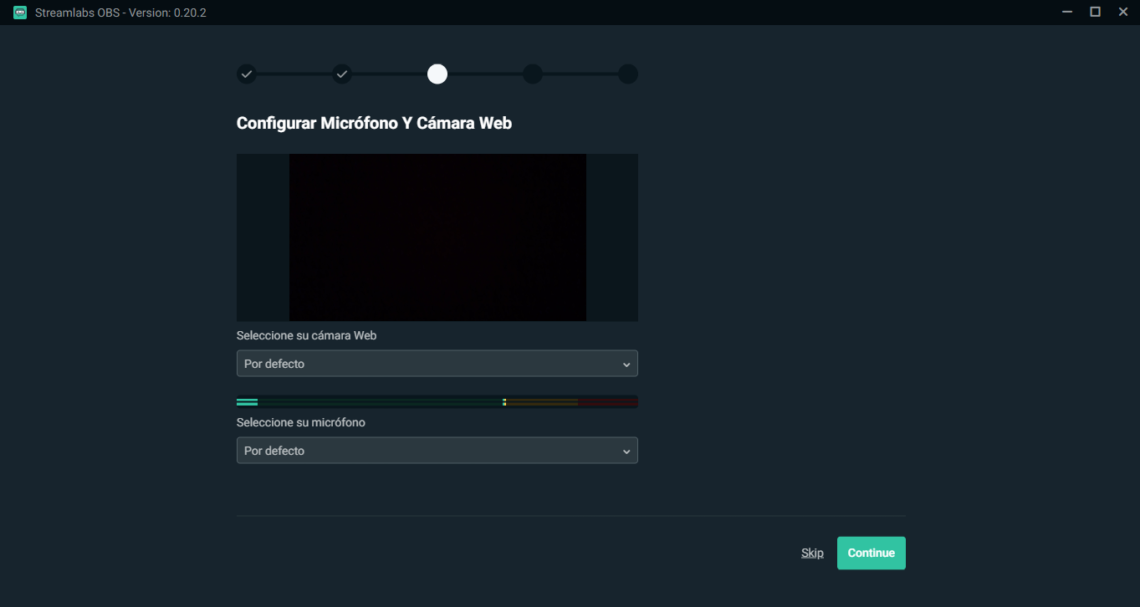
Task: Click the fifth setup step dot
Action: [627, 73]
